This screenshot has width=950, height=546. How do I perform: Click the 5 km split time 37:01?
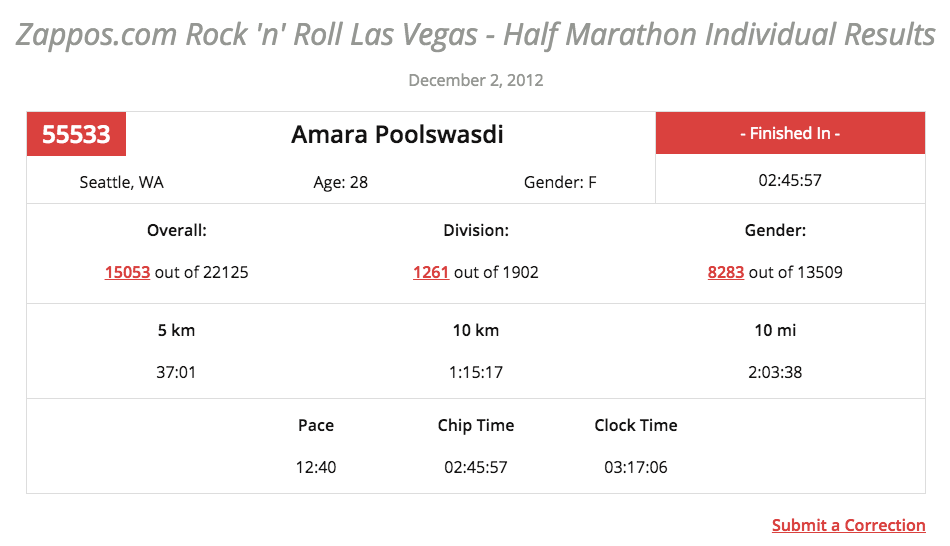176,372
